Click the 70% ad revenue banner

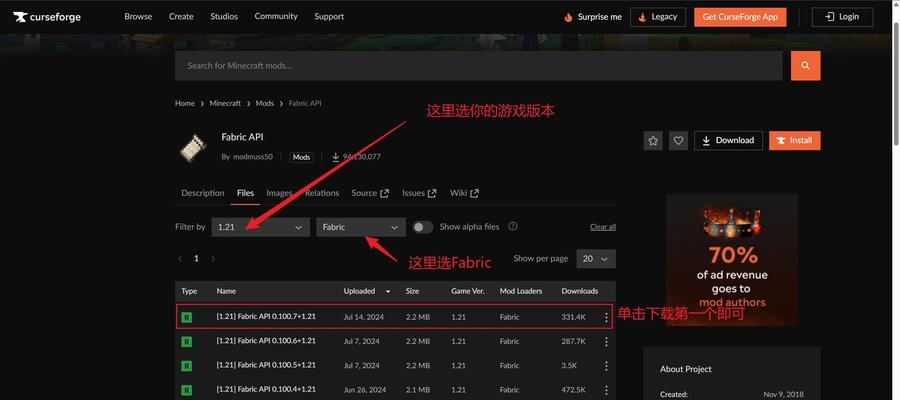(732, 259)
